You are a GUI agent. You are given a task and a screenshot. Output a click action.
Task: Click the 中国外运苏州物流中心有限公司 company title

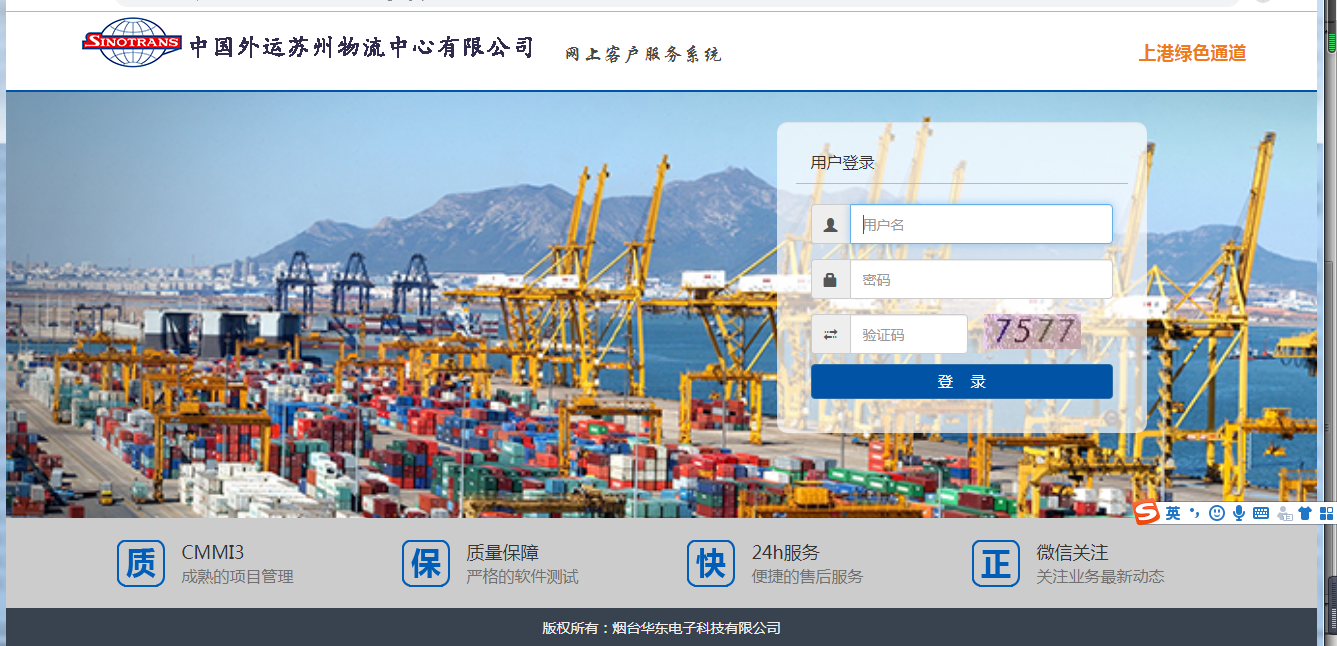pyautogui.click(x=362, y=47)
